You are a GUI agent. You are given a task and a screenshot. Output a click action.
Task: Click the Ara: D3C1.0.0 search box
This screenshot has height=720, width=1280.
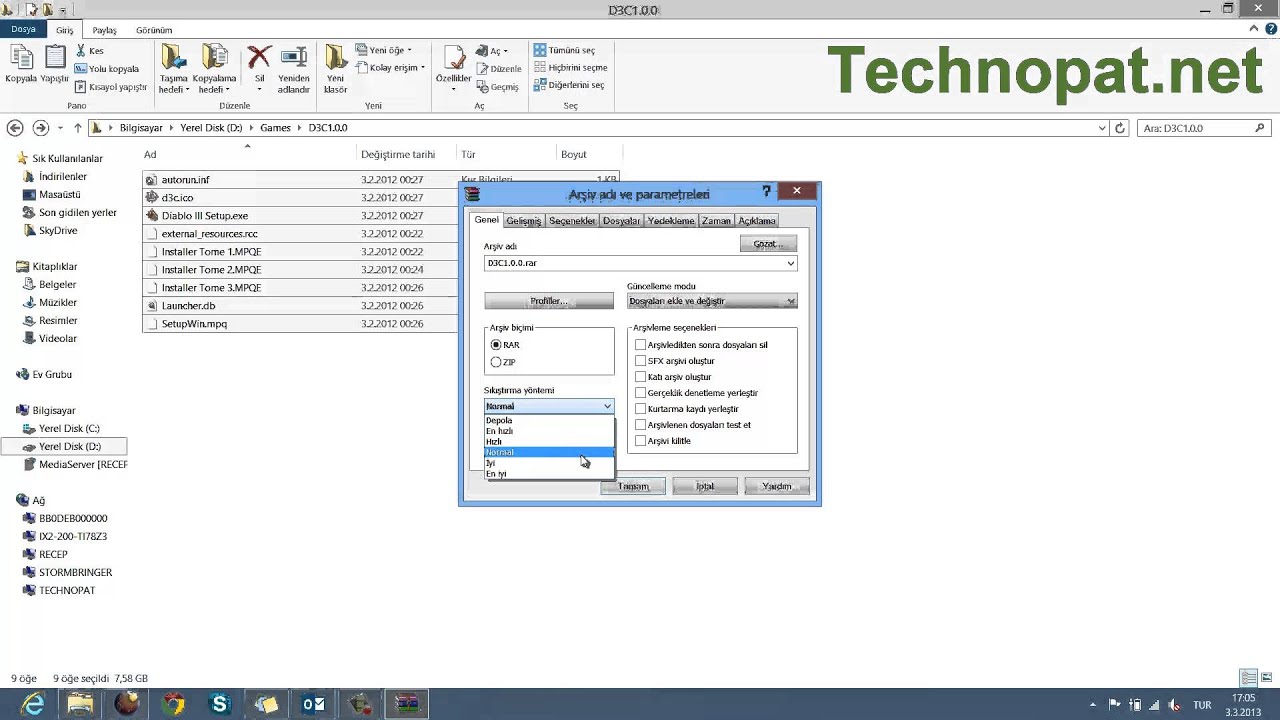[x=1205, y=128]
